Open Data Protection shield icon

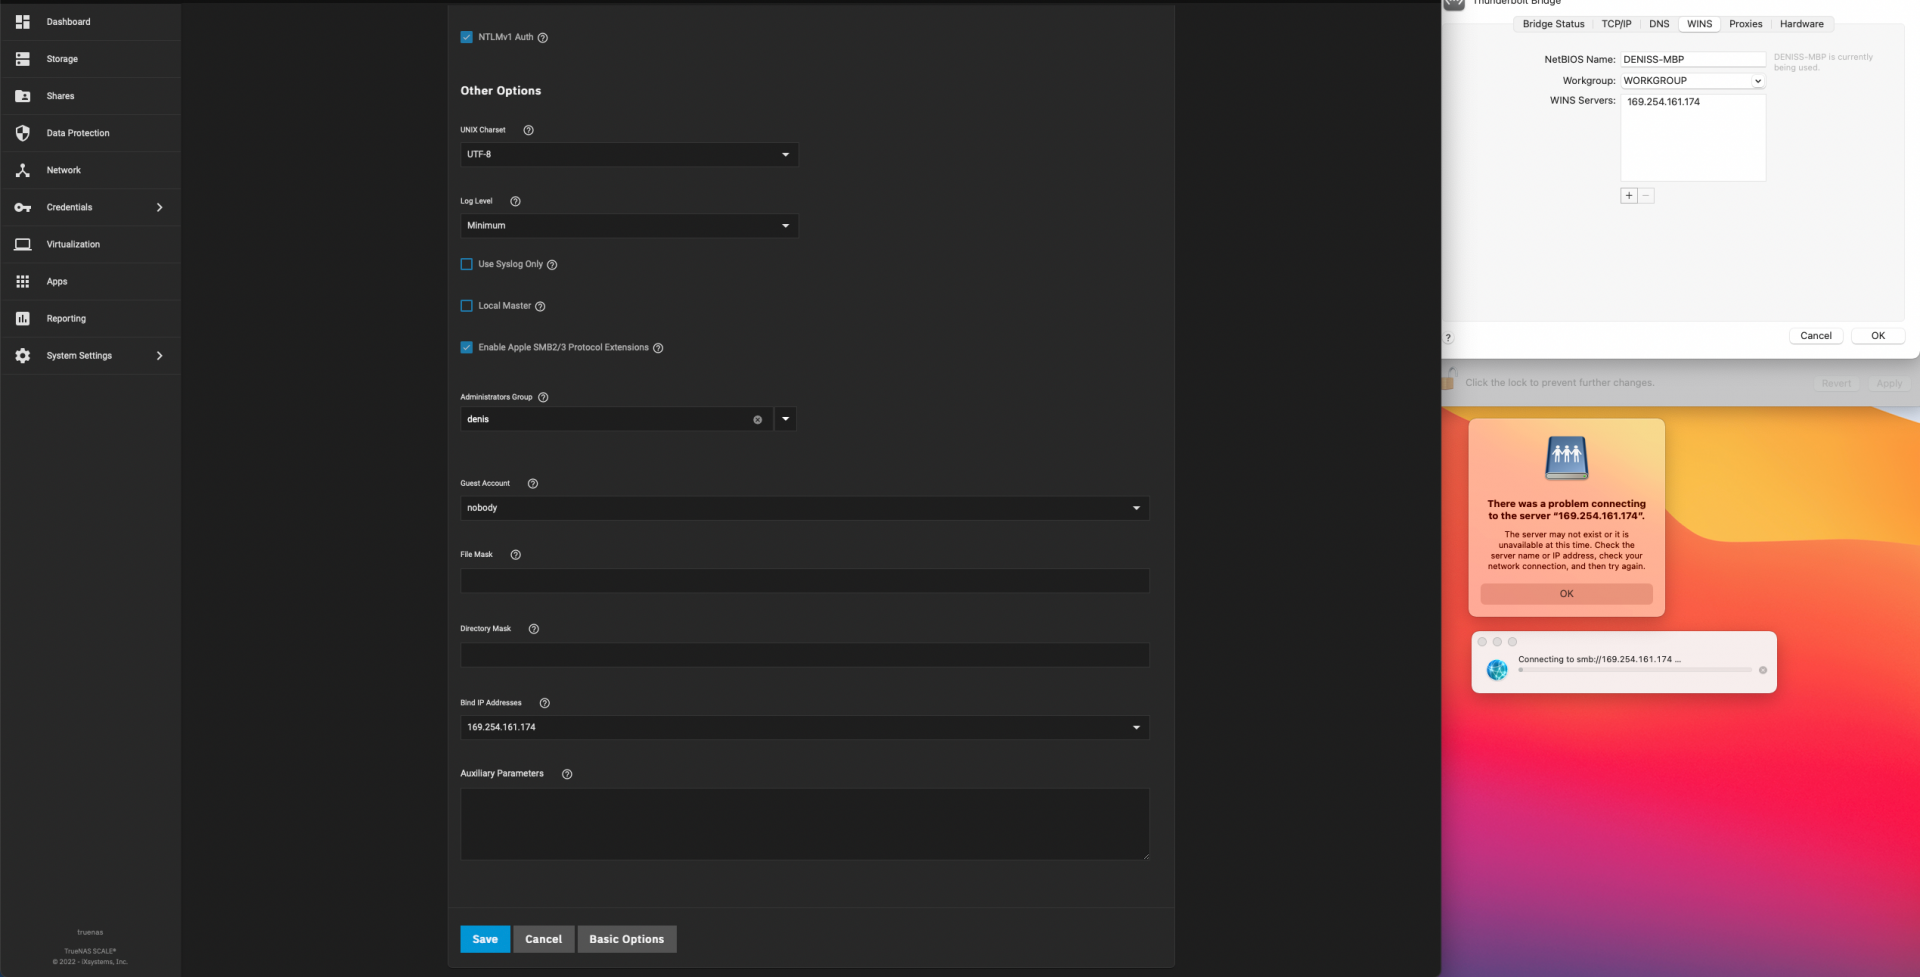point(23,133)
